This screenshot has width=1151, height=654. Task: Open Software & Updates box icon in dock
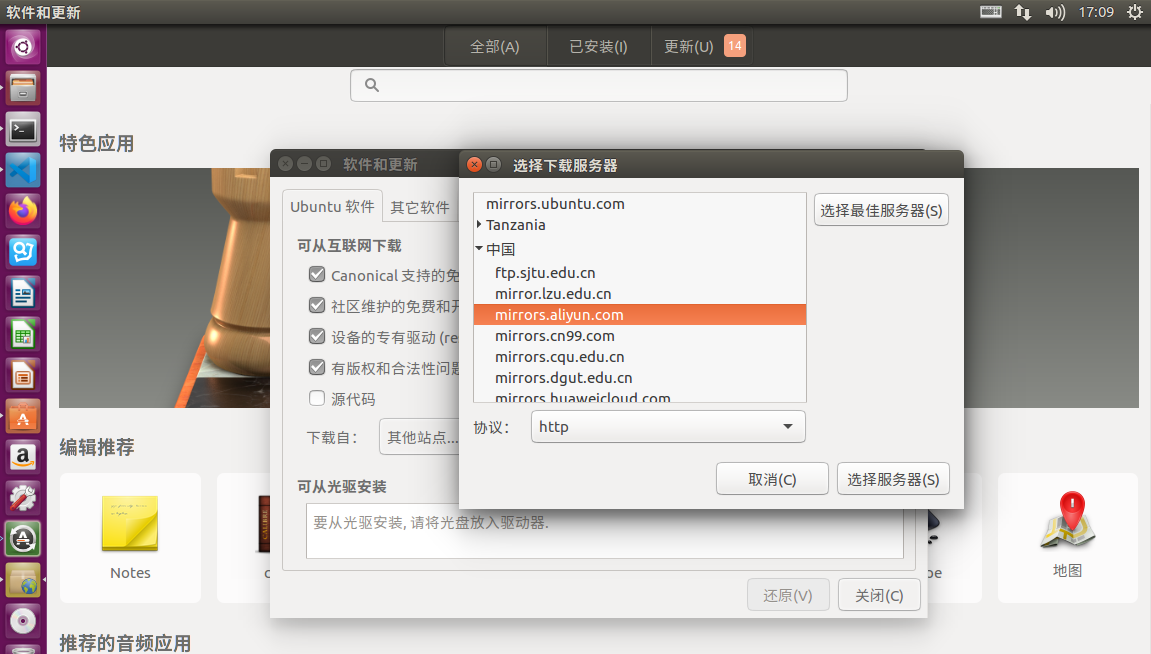point(23,581)
